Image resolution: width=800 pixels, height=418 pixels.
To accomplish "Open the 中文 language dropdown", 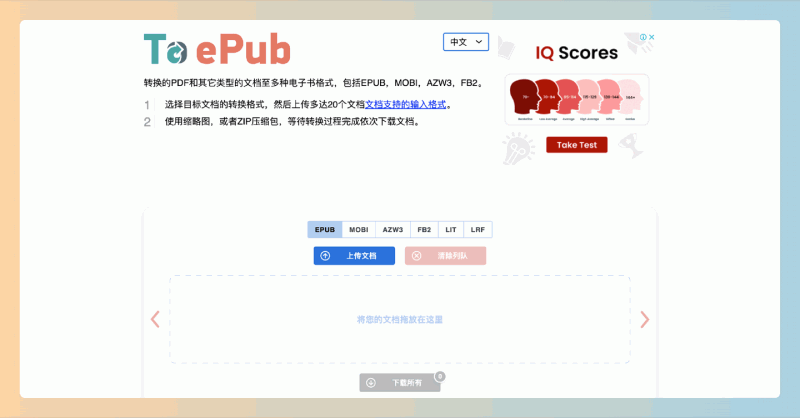I will coord(466,42).
